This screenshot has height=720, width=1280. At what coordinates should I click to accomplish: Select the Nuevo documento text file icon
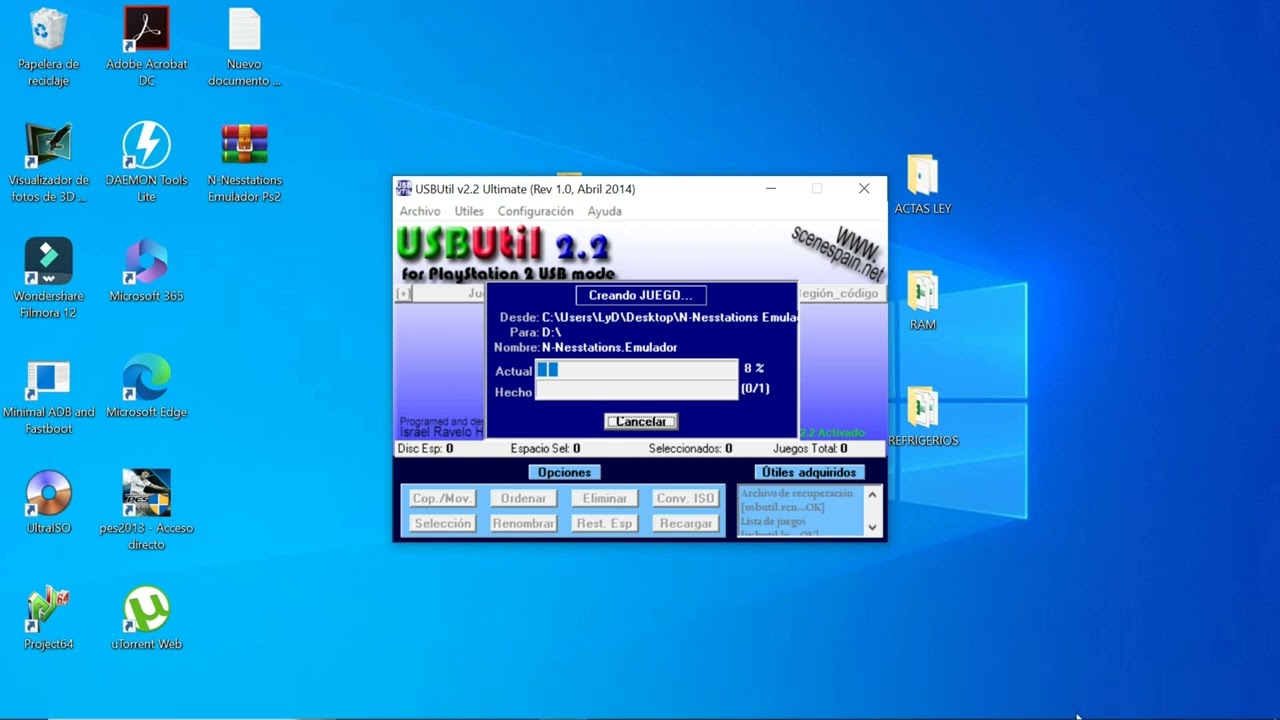pyautogui.click(x=244, y=47)
